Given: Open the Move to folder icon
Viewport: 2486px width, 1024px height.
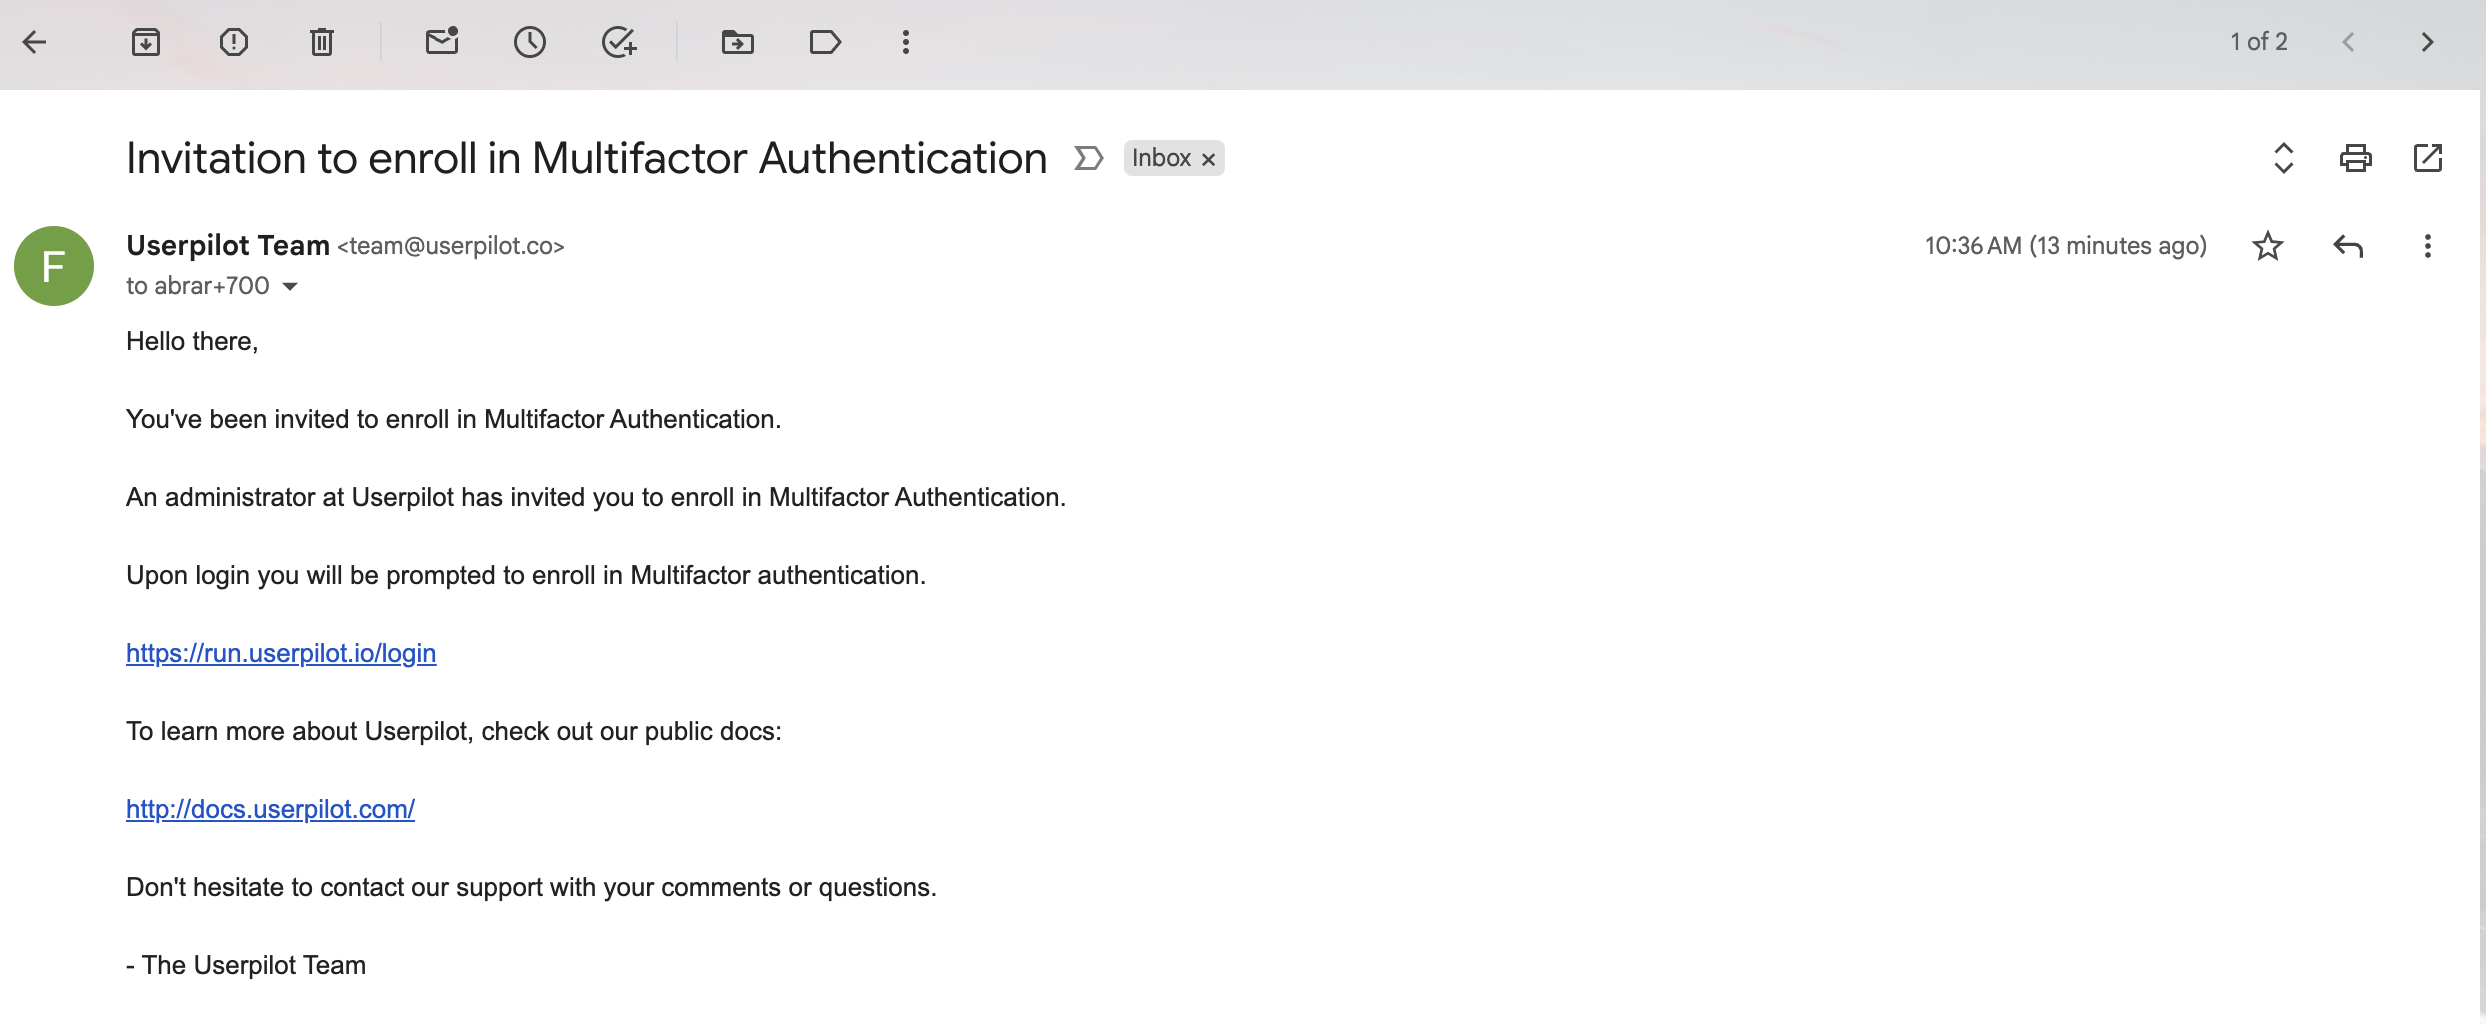Looking at the screenshot, I should click(x=738, y=42).
